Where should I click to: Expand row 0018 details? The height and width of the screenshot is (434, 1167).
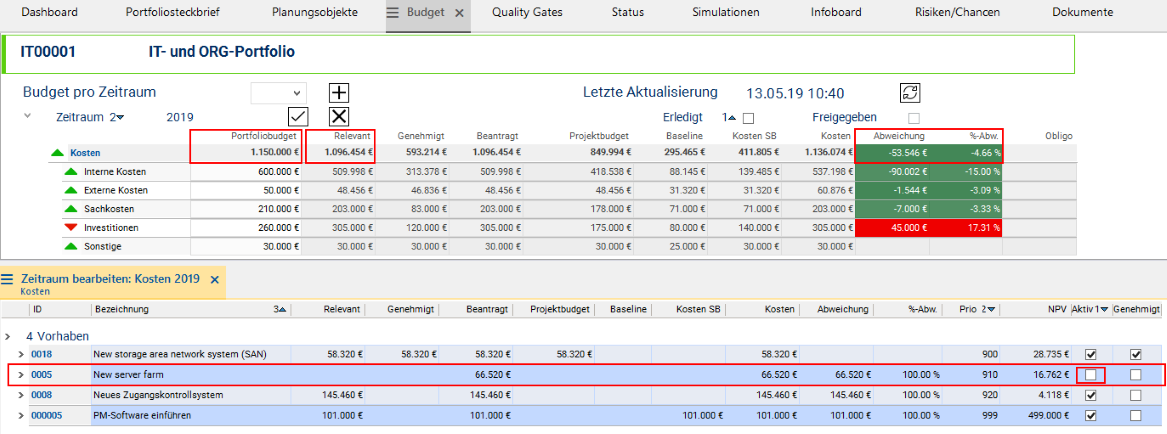[21, 355]
